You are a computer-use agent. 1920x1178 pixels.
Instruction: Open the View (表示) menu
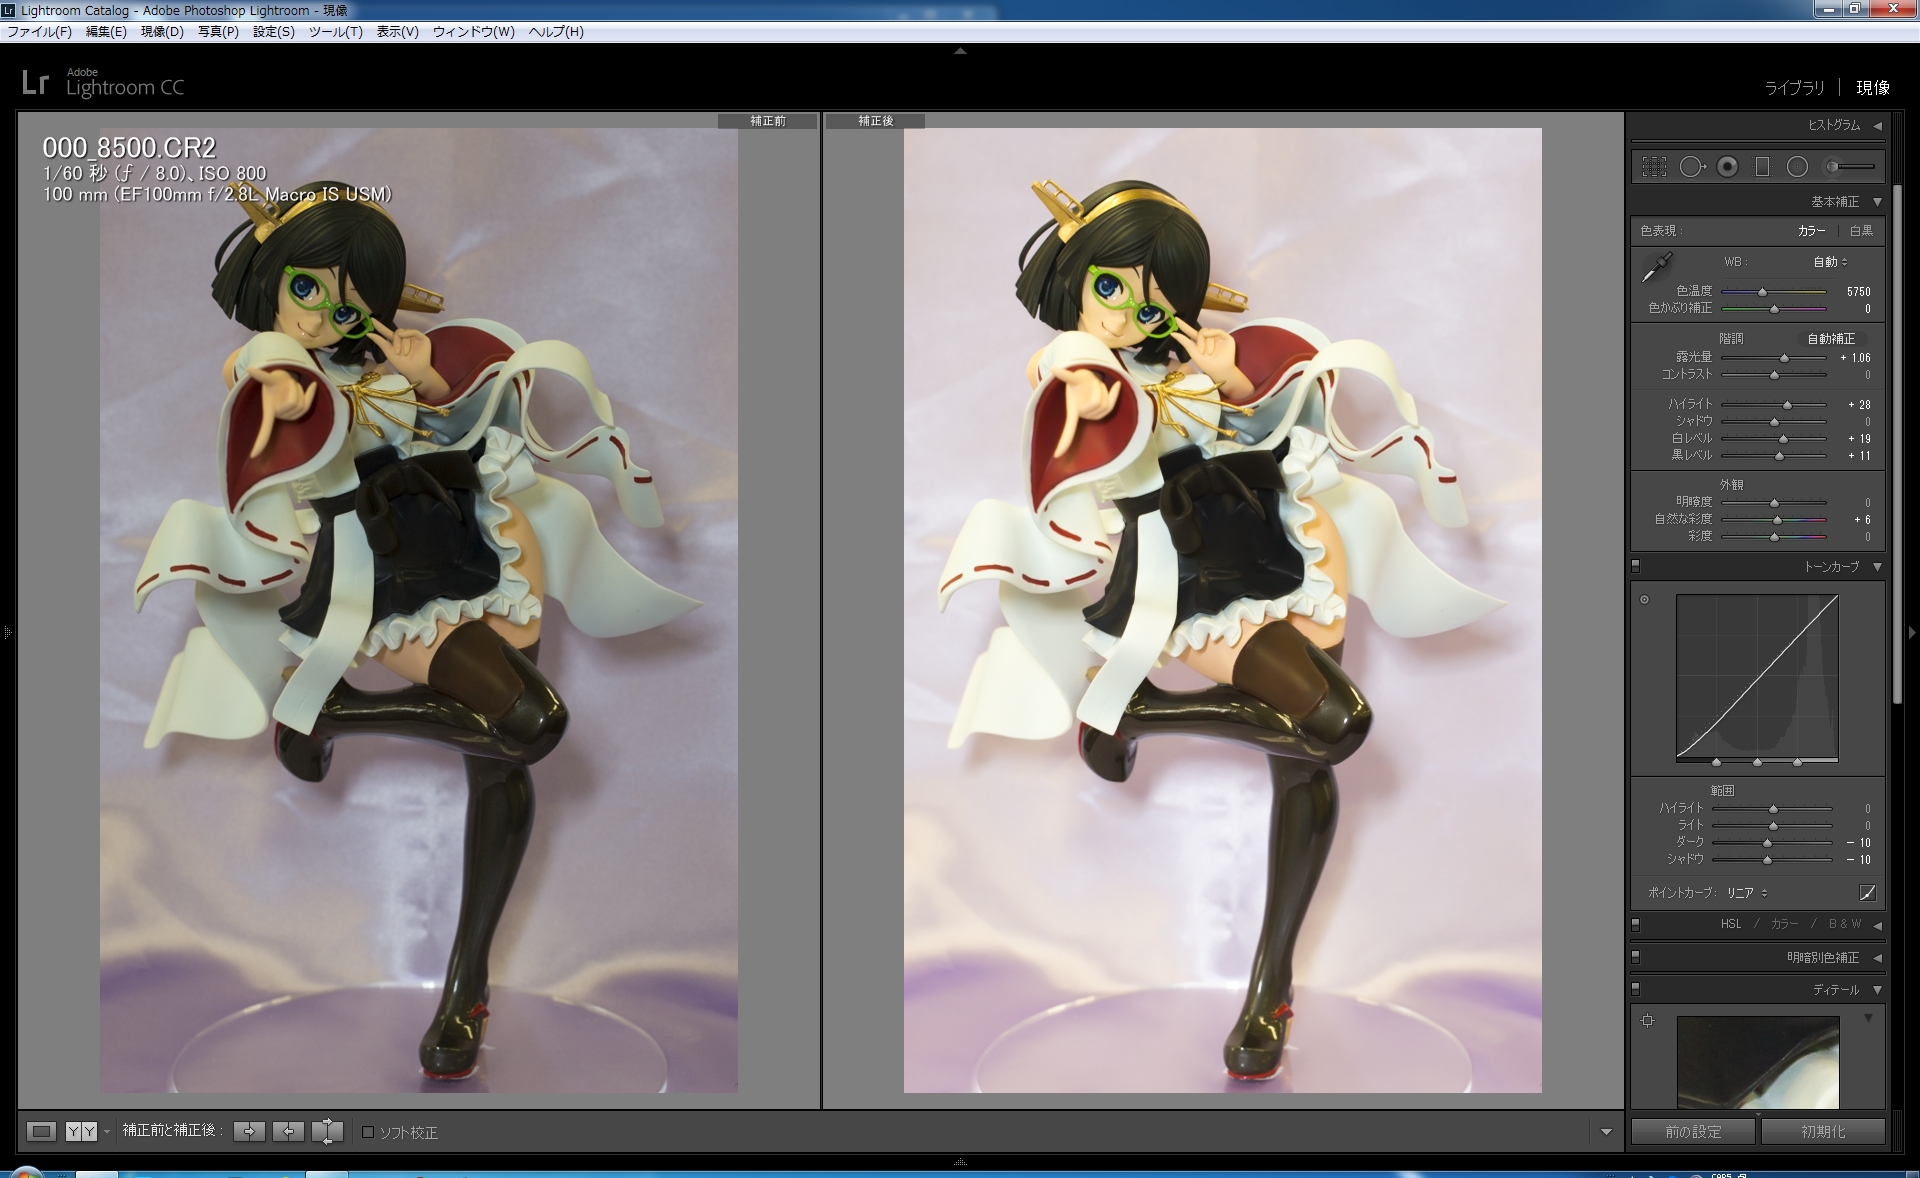pyautogui.click(x=397, y=32)
